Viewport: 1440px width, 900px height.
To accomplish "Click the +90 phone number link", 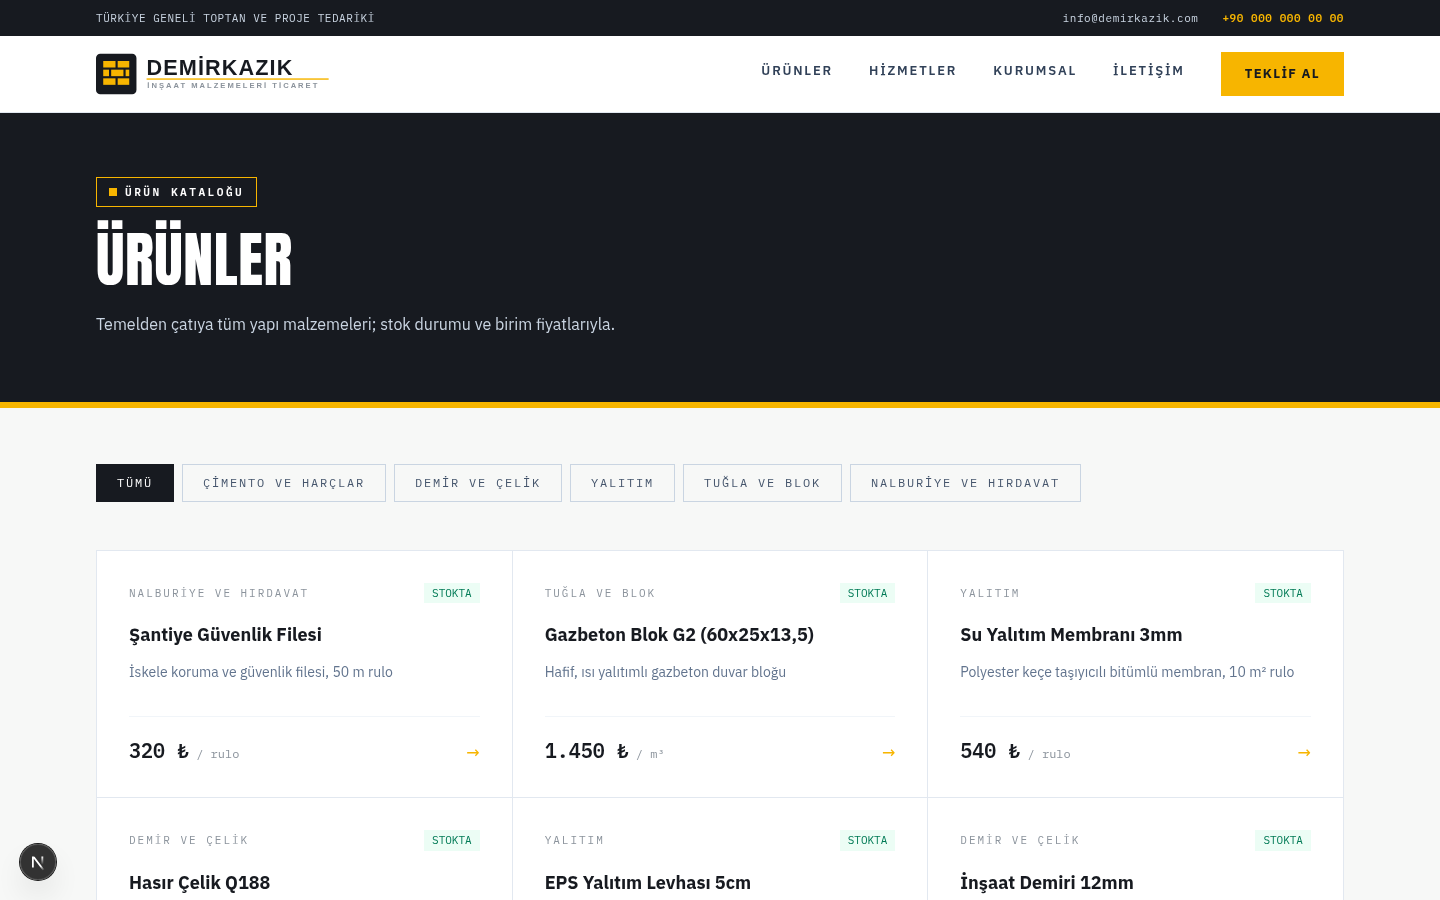I will (1283, 18).
